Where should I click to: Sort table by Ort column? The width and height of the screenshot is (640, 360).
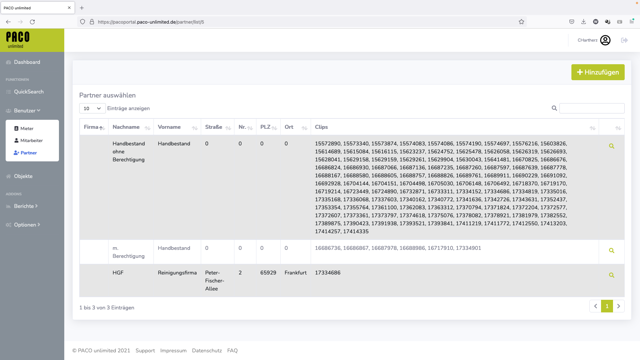tap(296, 127)
